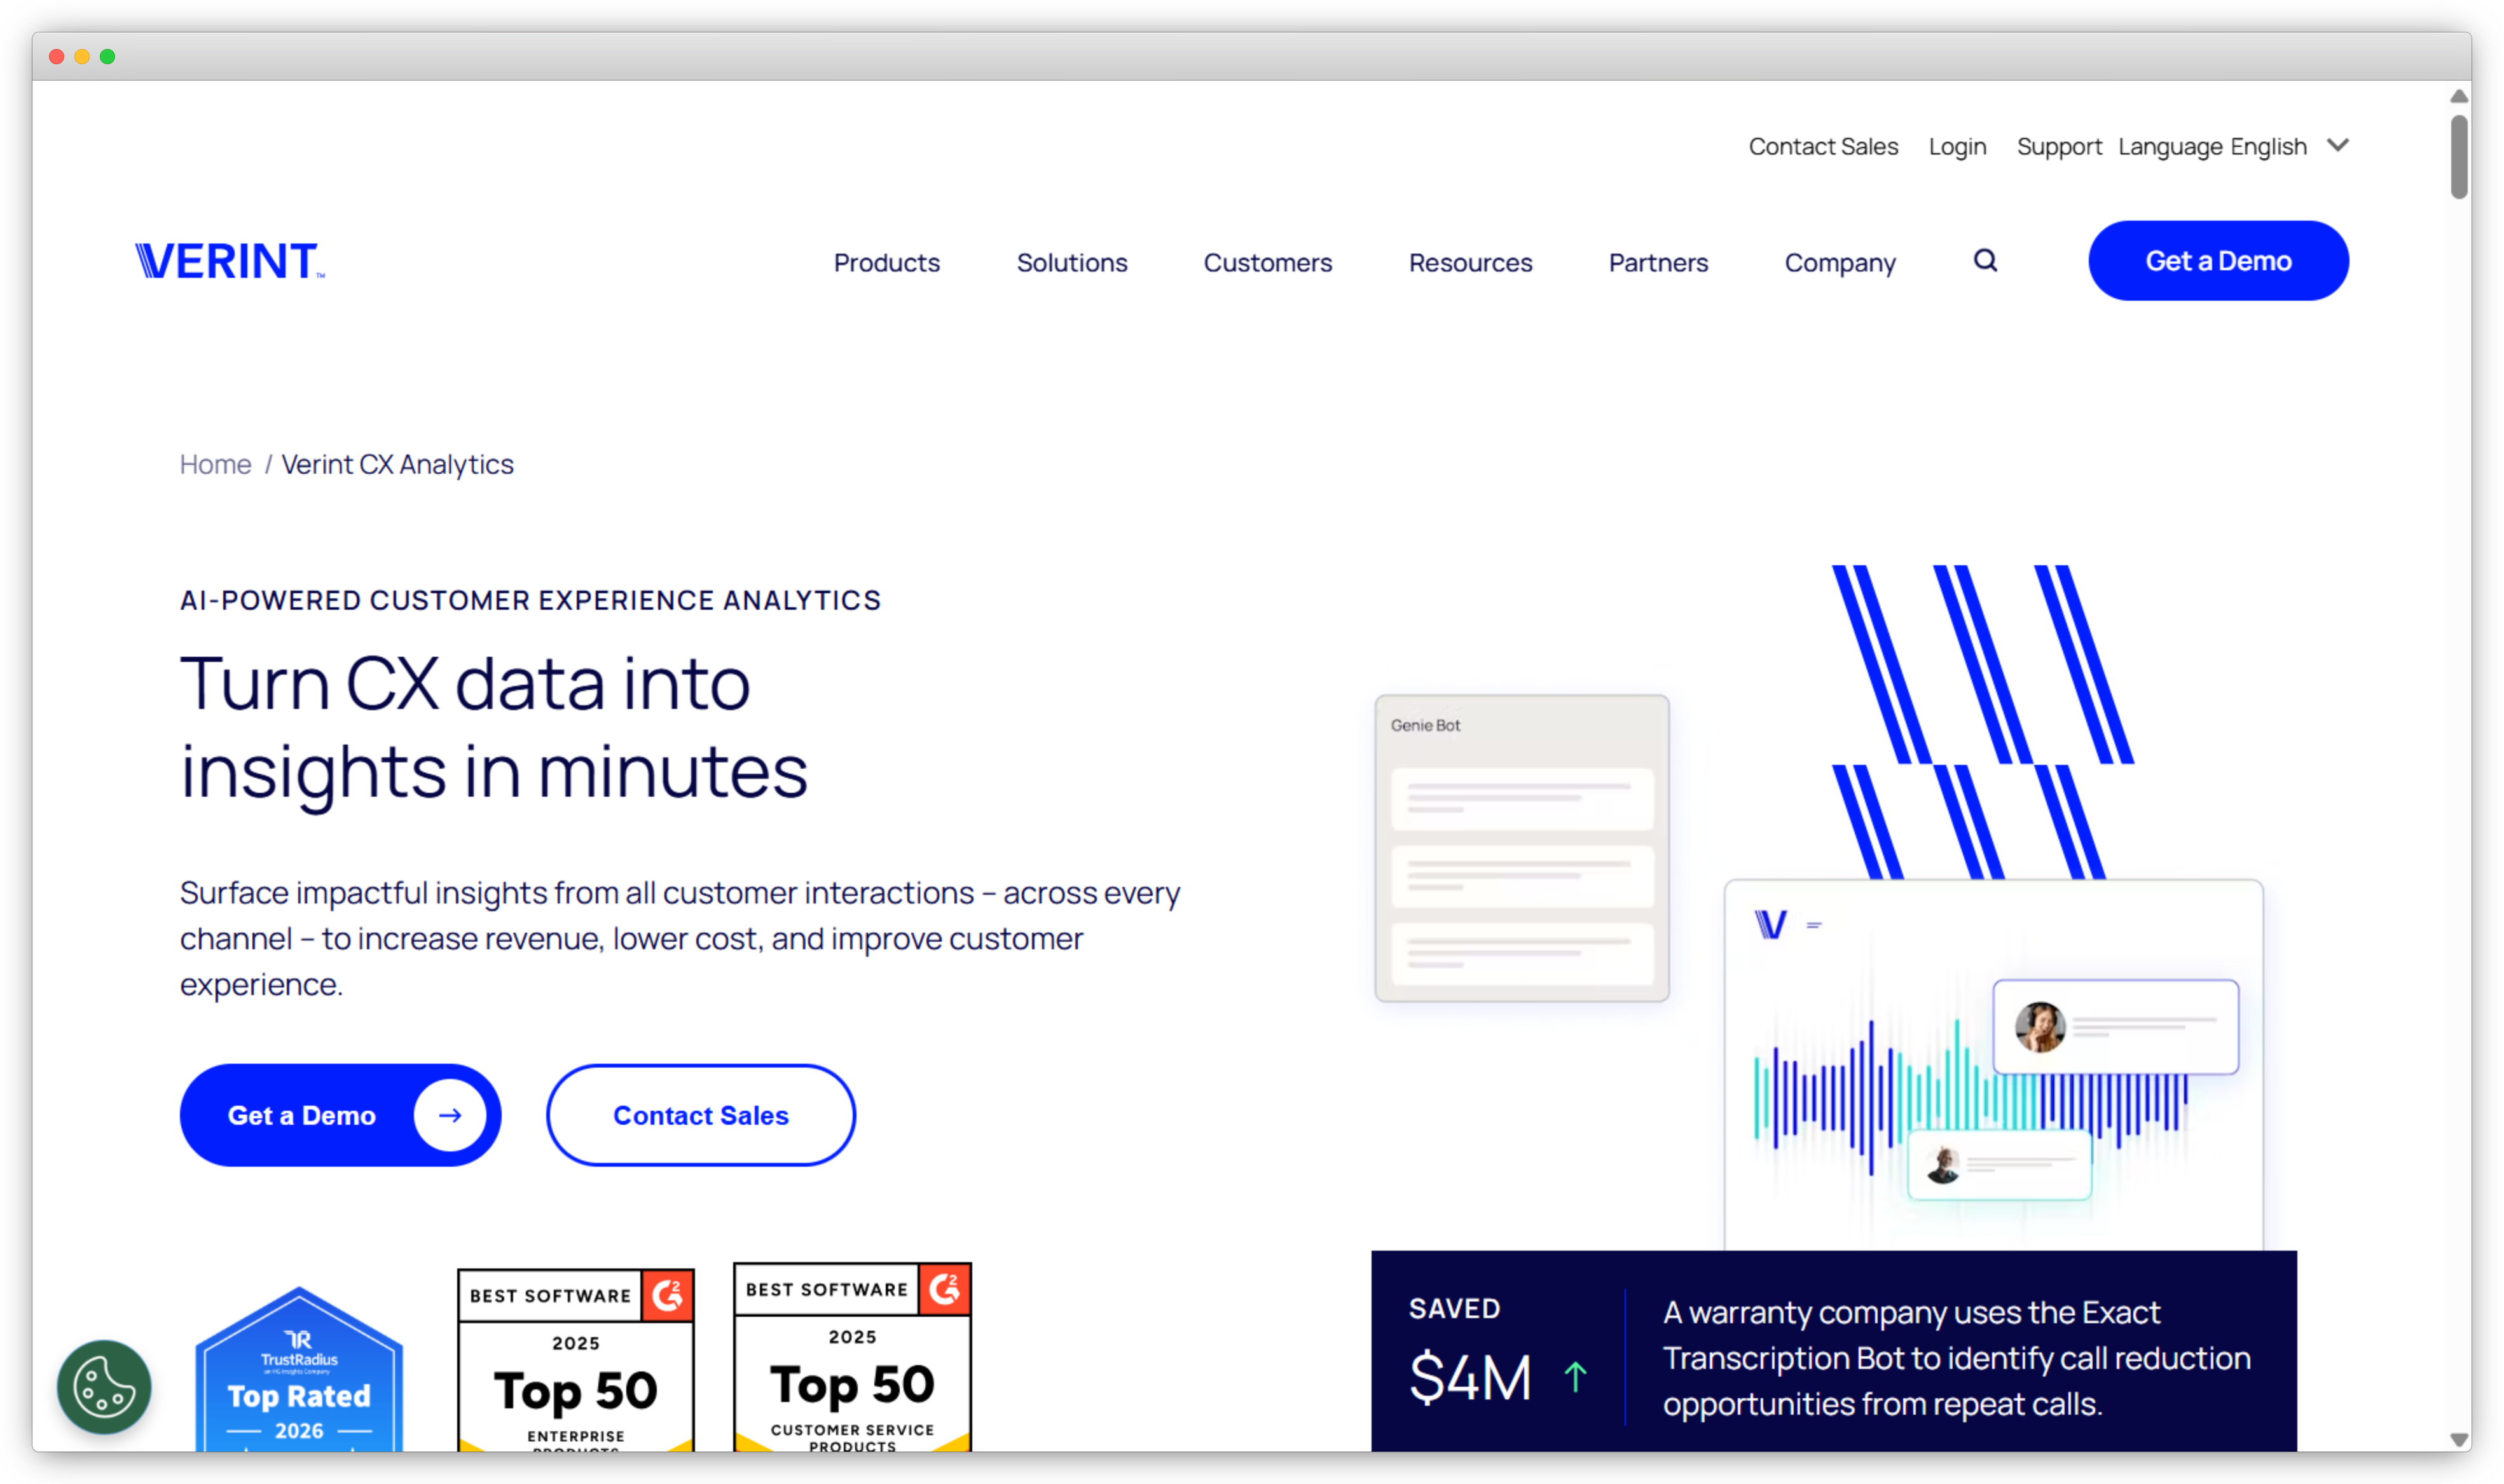Open cookie preferences icon
This screenshot has width=2504, height=1484.
(104, 1386)
